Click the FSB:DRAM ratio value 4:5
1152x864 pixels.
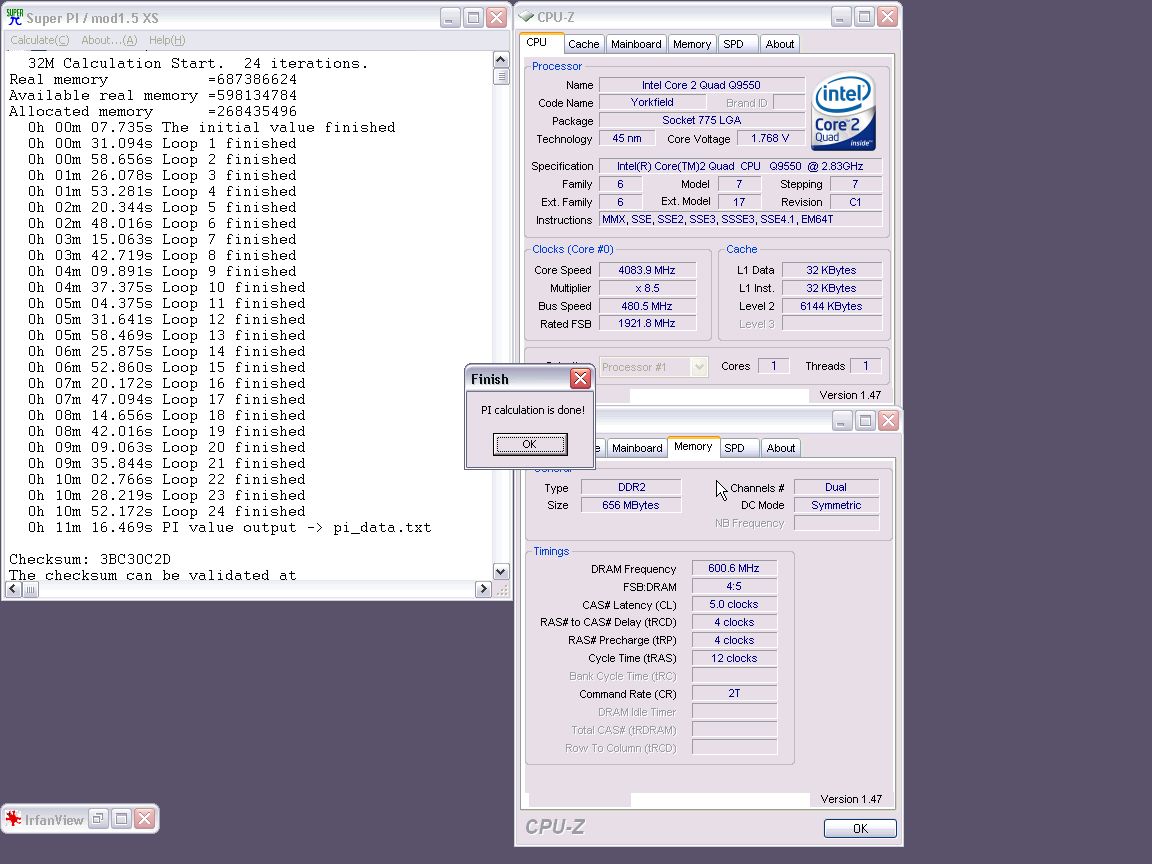[734, 586]
